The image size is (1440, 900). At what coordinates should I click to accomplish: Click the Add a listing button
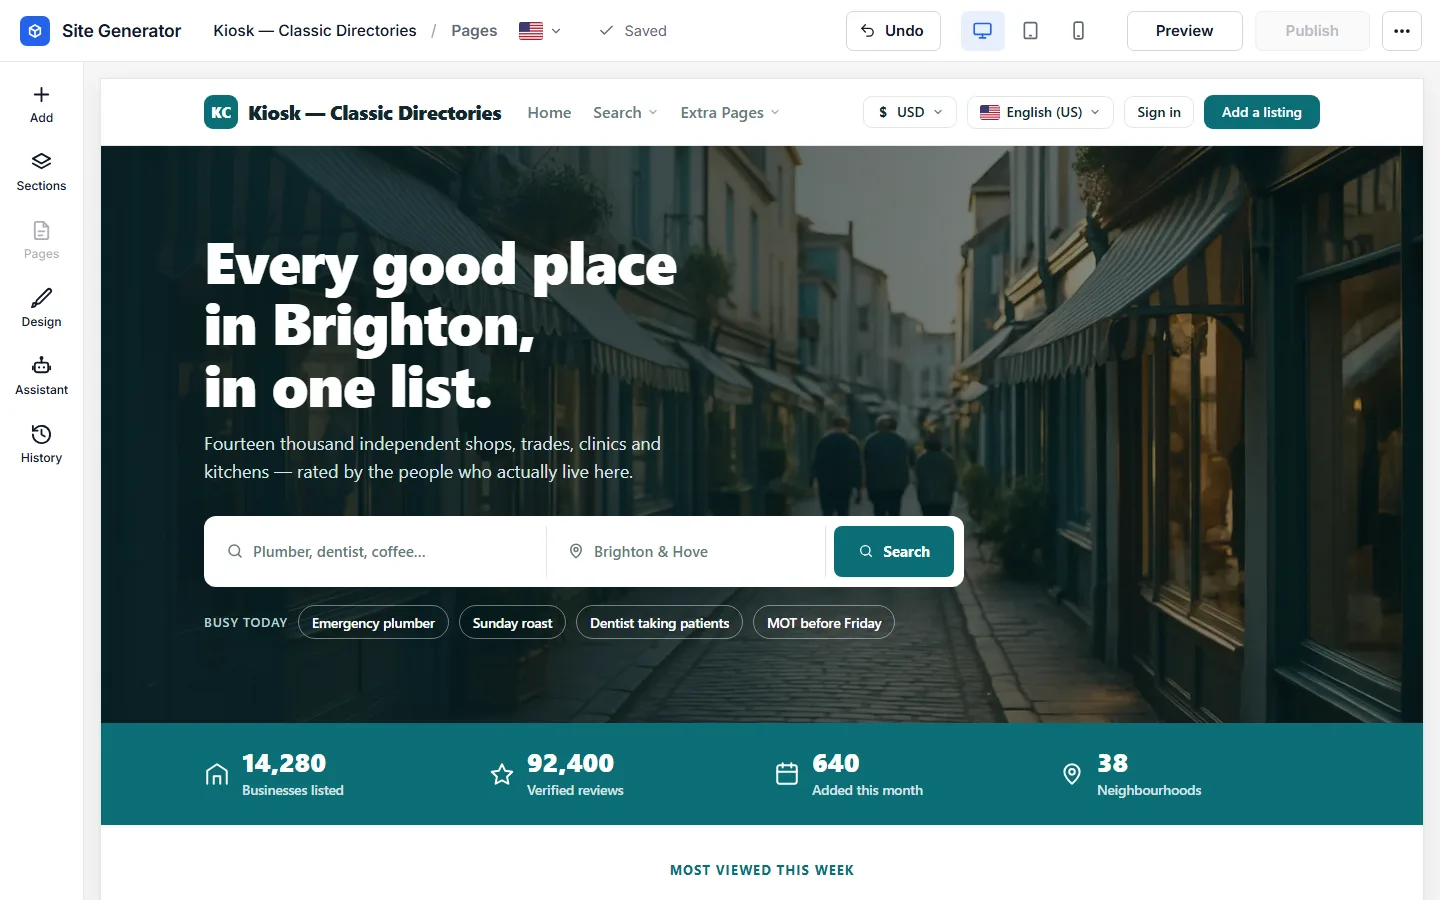pyautogui.click(x=1262, y=112)
